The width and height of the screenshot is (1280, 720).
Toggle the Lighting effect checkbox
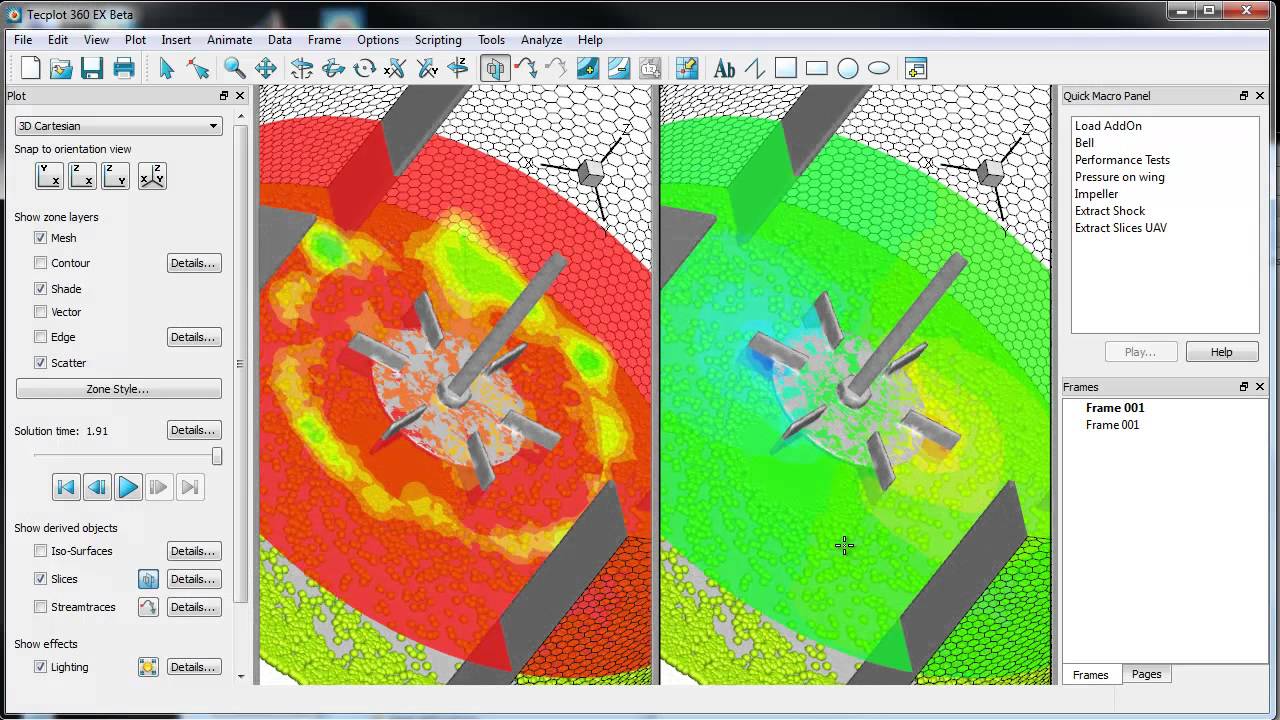tap(40, 667)
